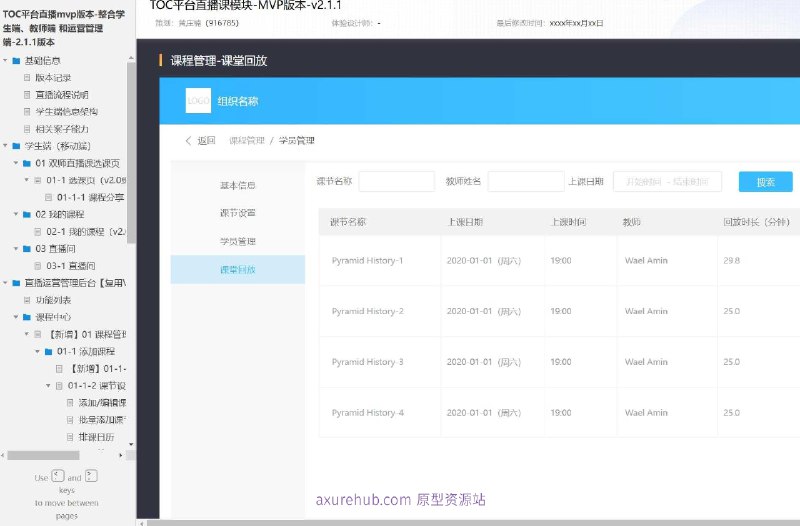This screenshot has height=526, width=800.
Task: Click the page icon beside 功能列表
Action: point(27,300)
